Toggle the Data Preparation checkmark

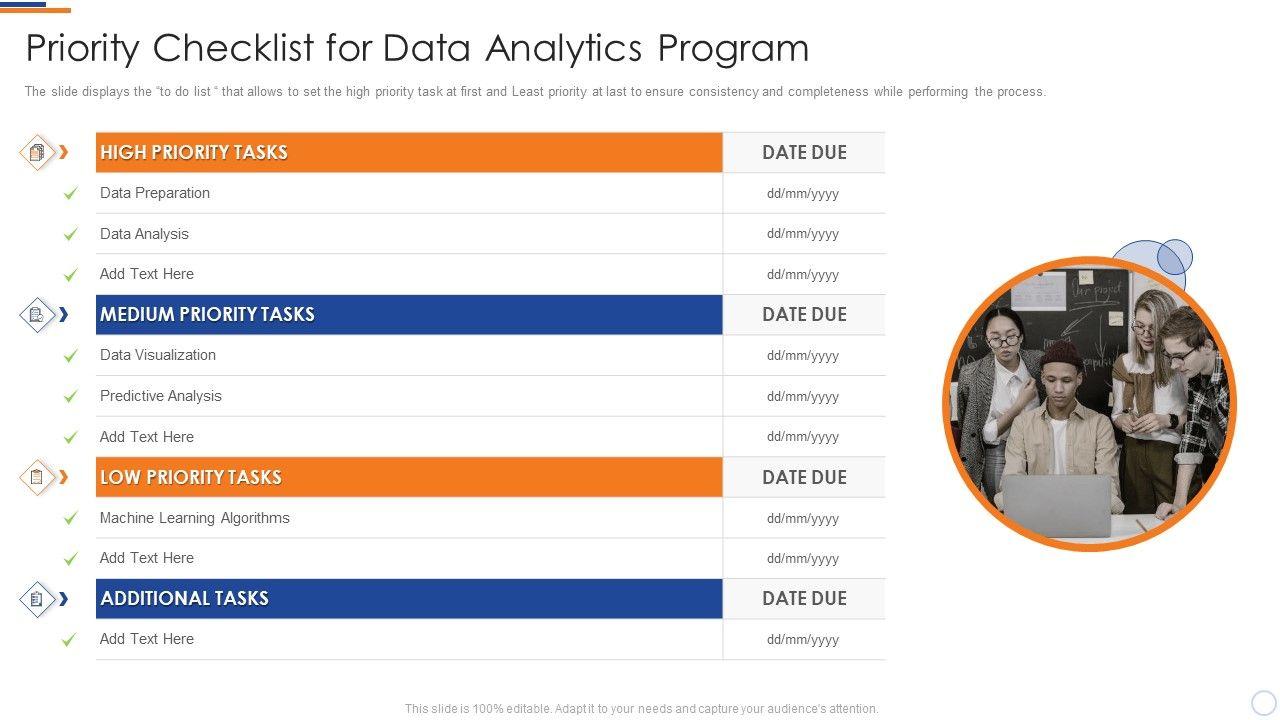(70, 194)
